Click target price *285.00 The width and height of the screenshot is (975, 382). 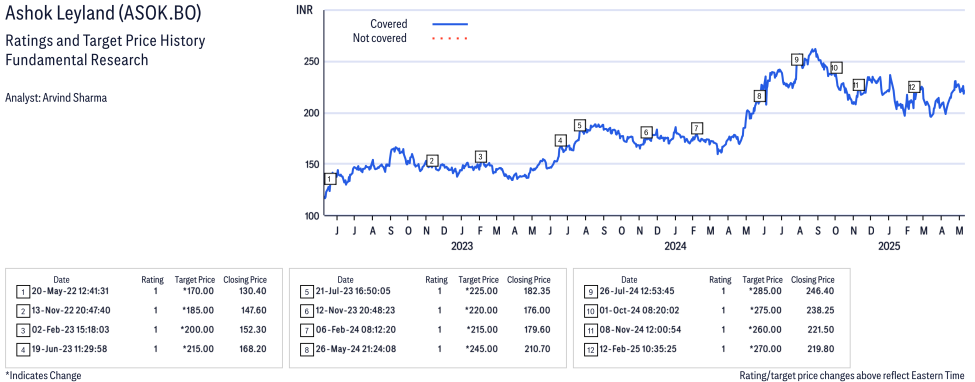point(765,291)
